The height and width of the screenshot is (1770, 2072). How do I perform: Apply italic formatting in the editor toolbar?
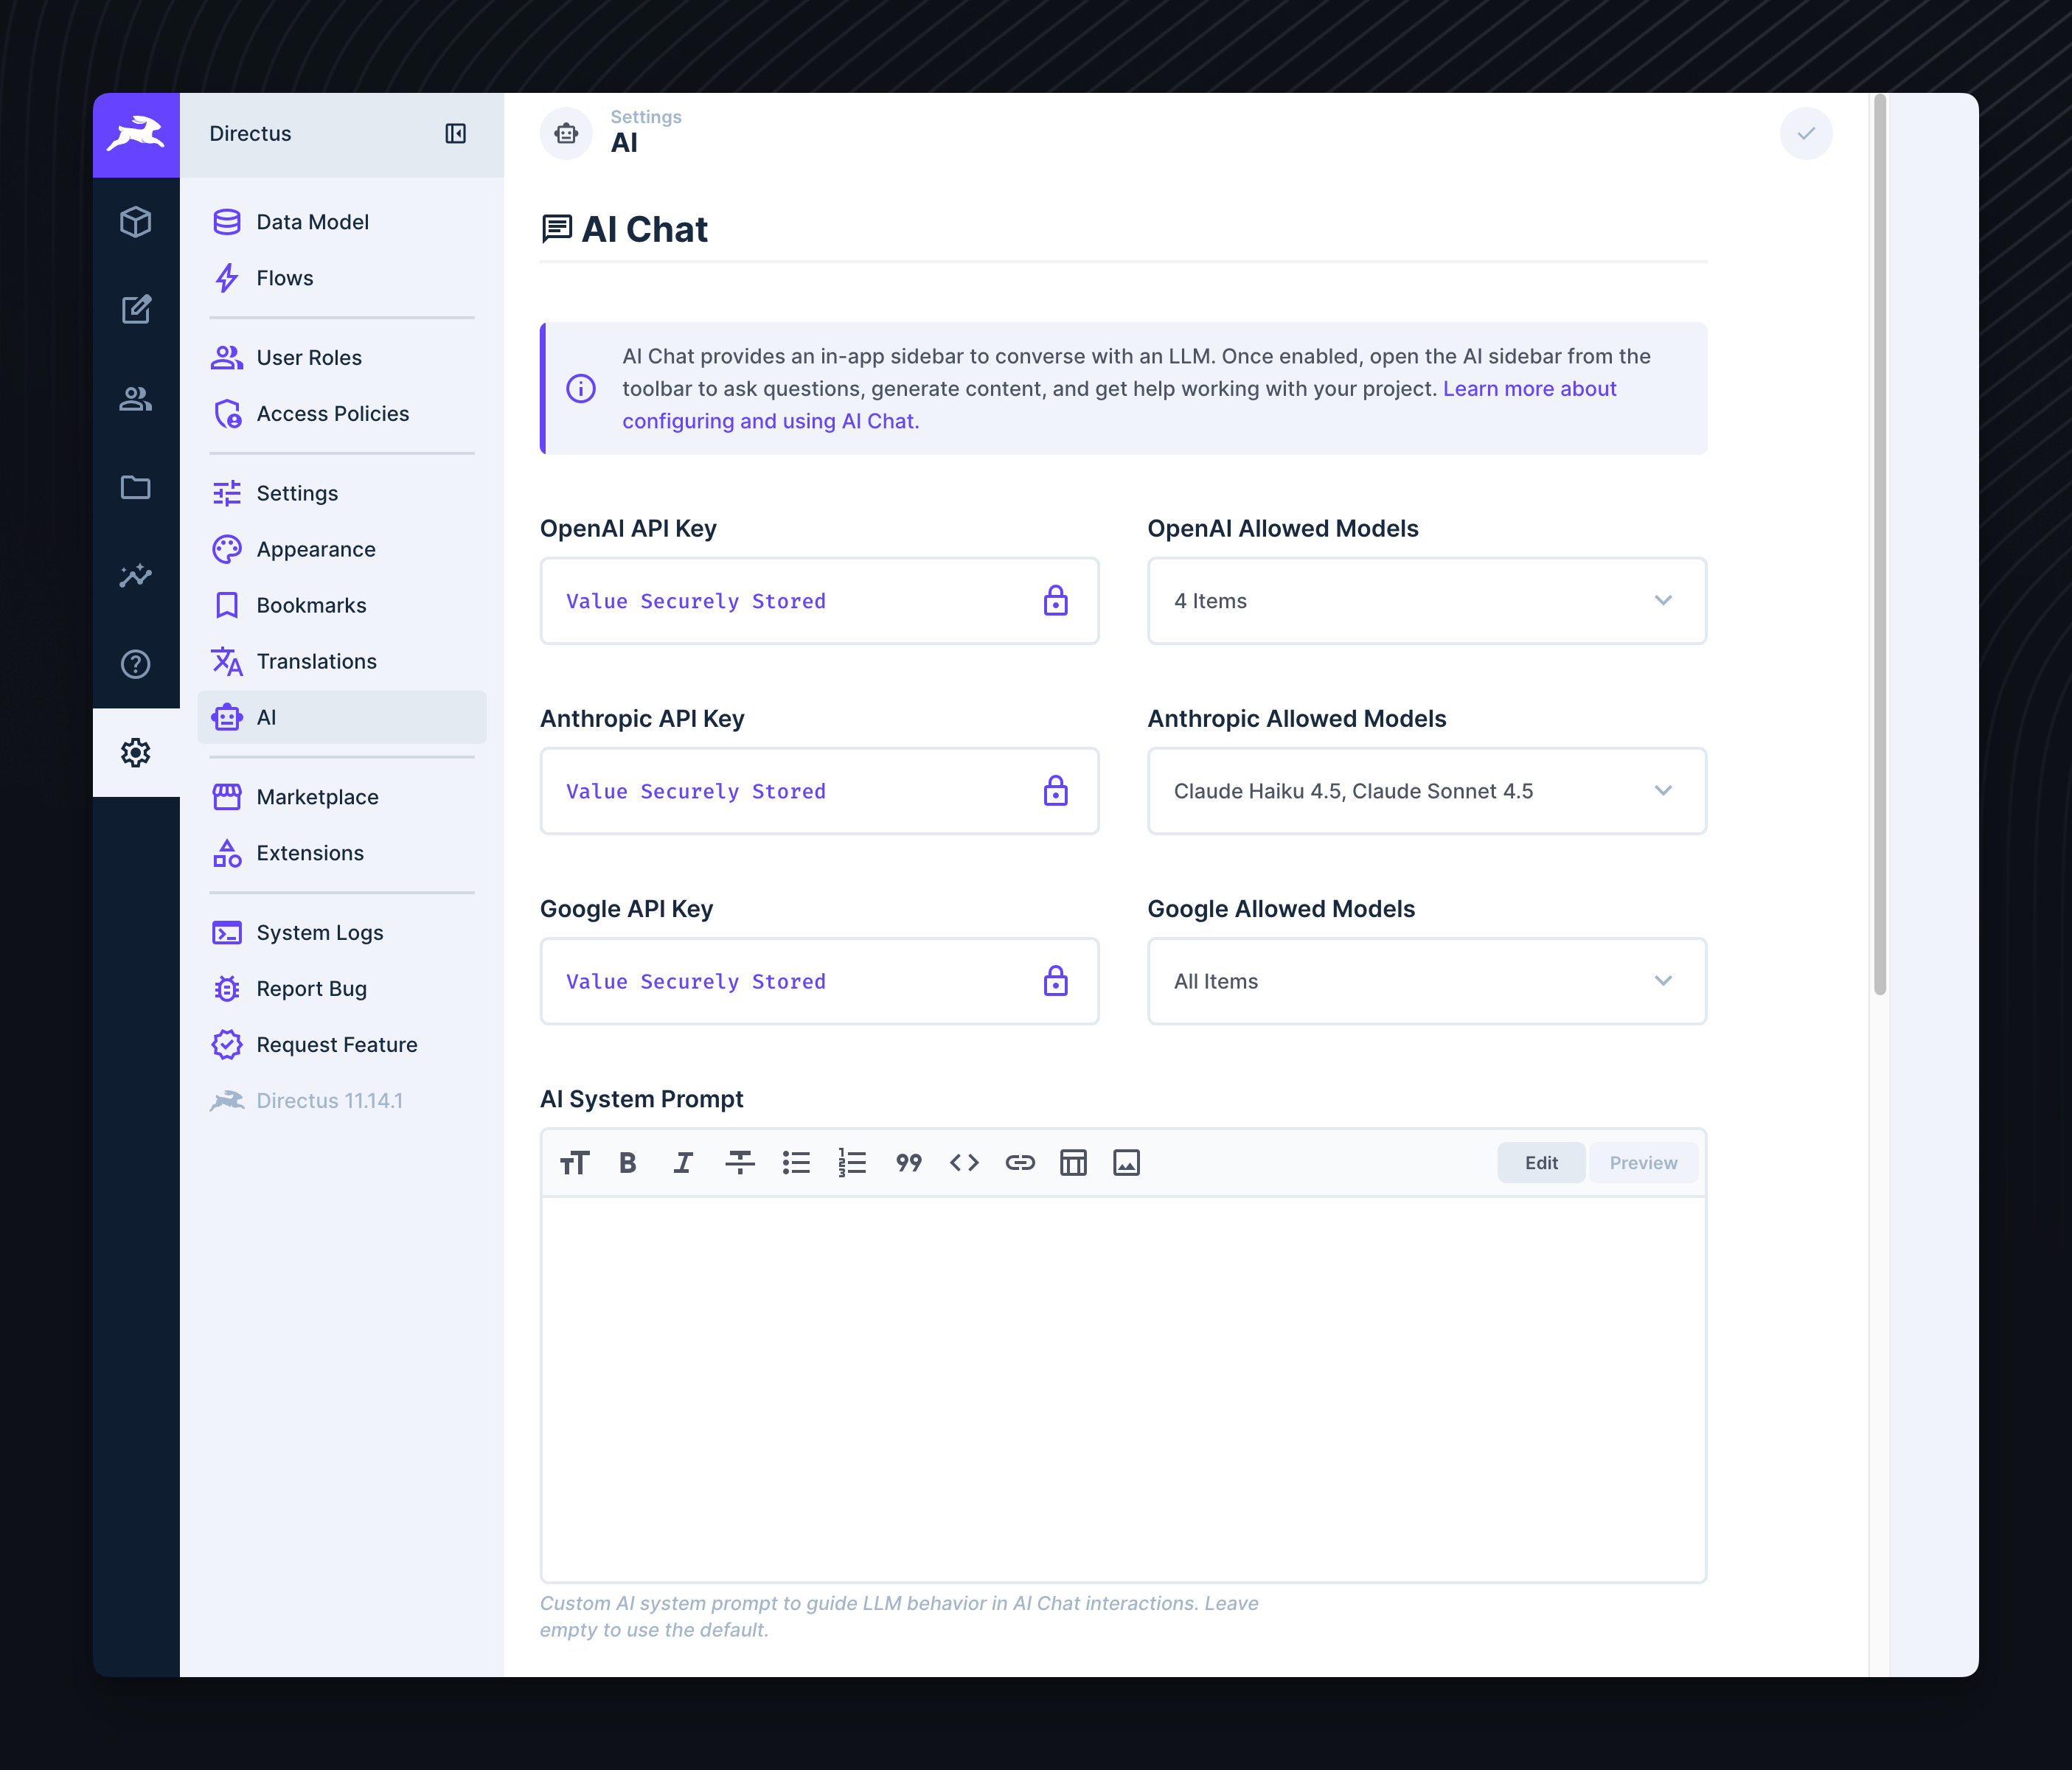[682, 1162]
